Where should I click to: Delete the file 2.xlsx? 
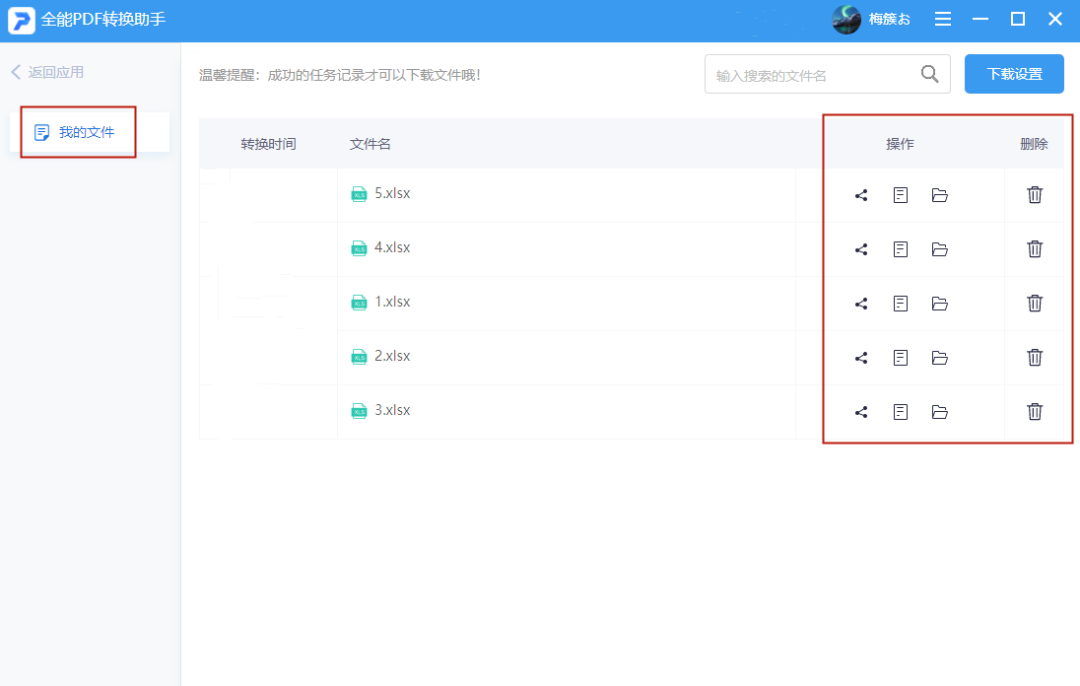click(x=1034, y=357)
